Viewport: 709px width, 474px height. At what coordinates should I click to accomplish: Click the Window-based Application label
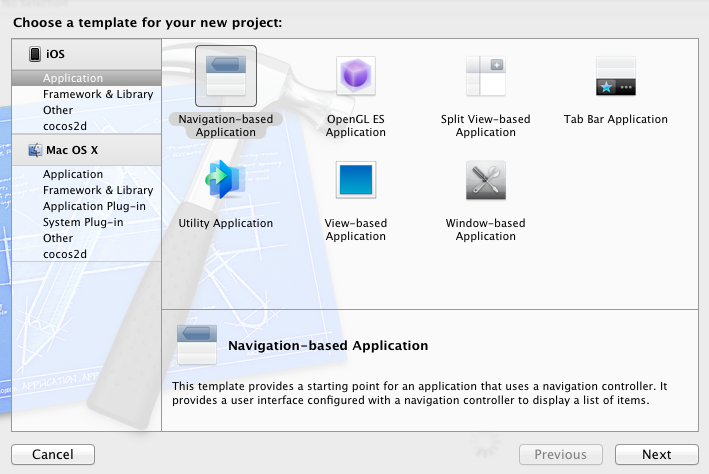click(x=486, y=230)
